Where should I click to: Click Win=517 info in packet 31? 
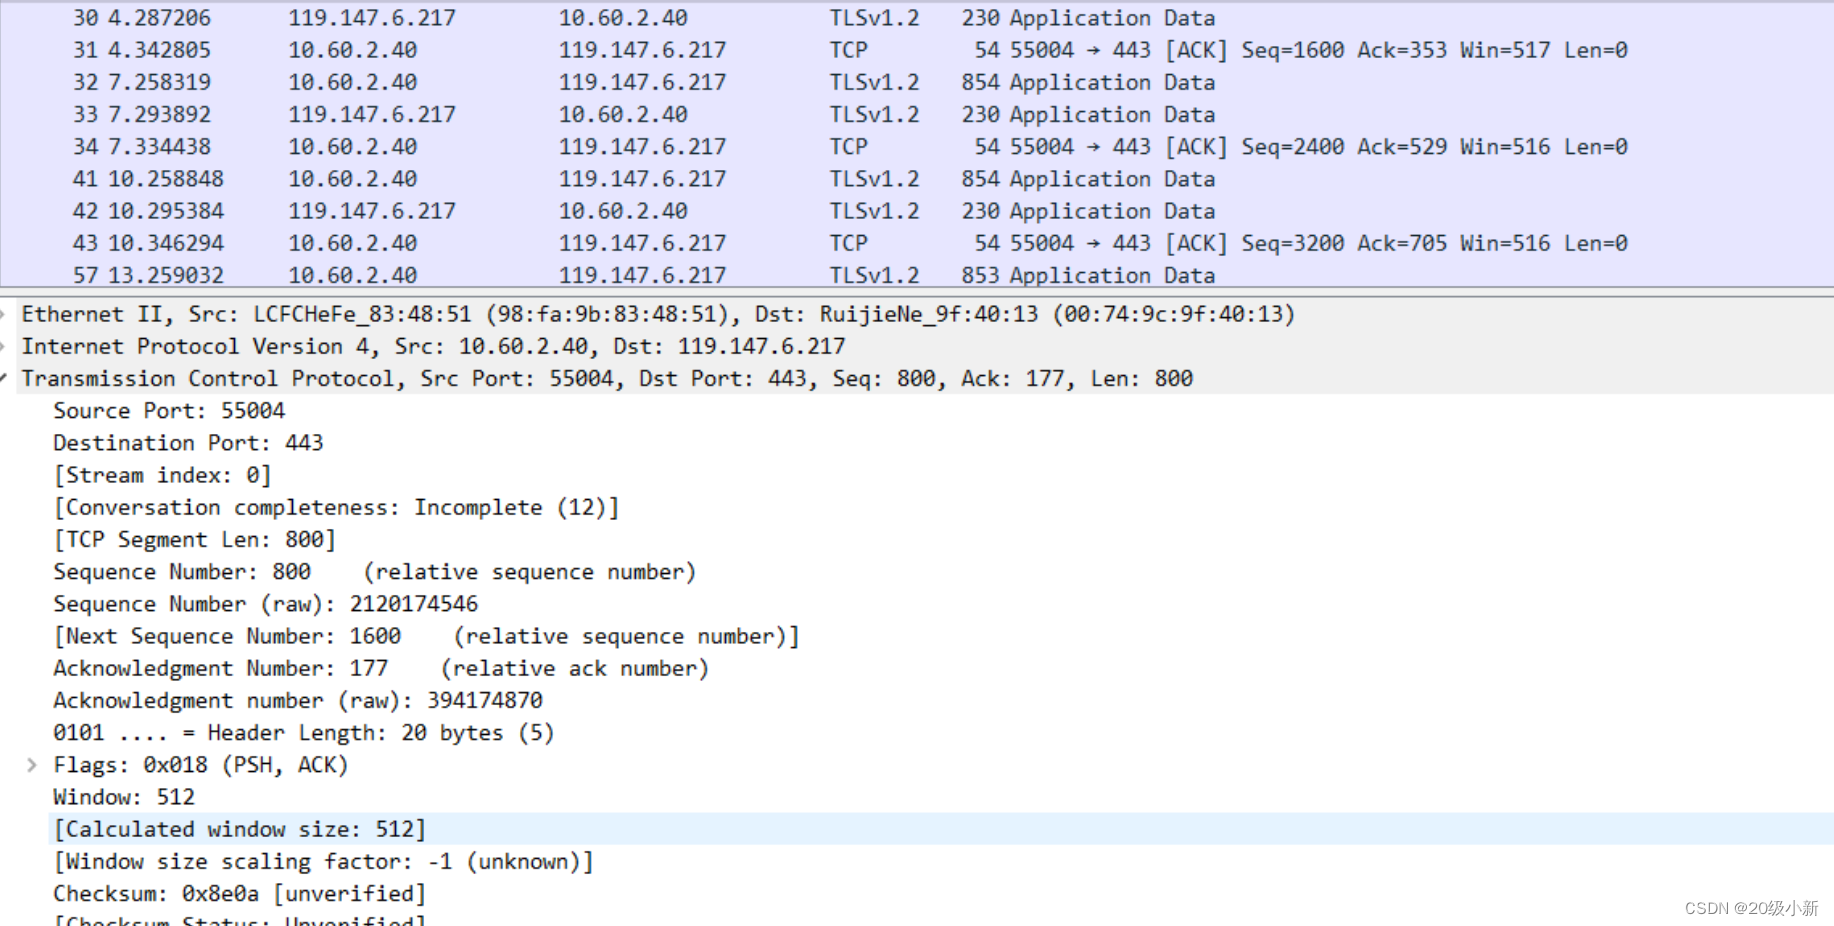[x=1505, y=50]
